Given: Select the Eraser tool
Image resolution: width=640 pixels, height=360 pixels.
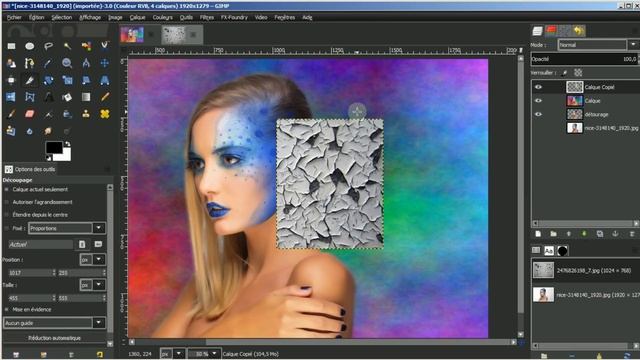Looking at the screenshot, I should pyautogui.click(x=30, y=114).
